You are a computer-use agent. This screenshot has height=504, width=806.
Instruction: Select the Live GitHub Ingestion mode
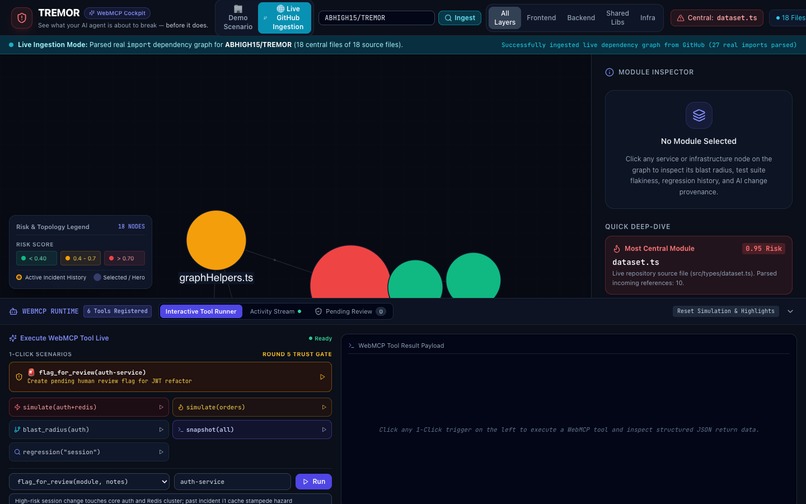coord(284,17)
